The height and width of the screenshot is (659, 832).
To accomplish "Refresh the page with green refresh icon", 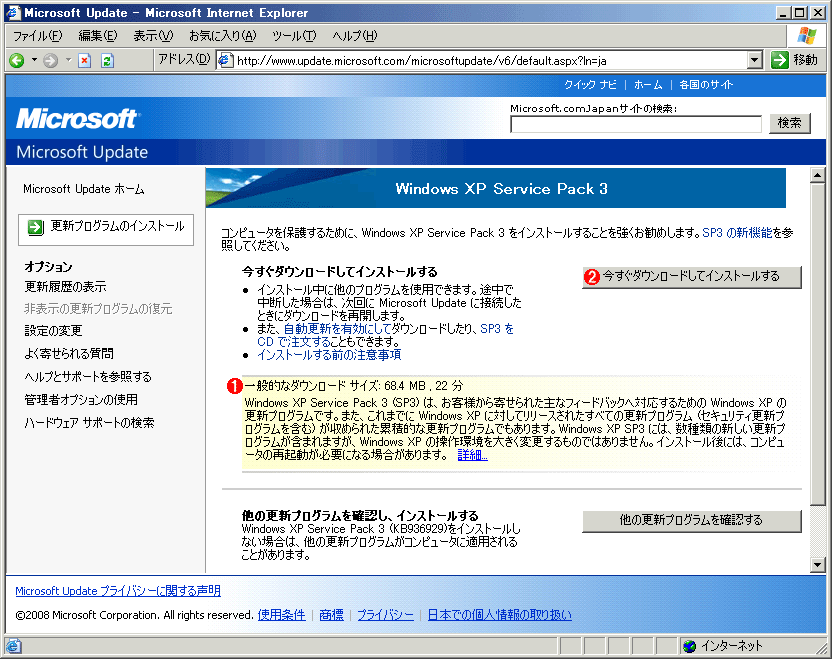I will (107, 60).
